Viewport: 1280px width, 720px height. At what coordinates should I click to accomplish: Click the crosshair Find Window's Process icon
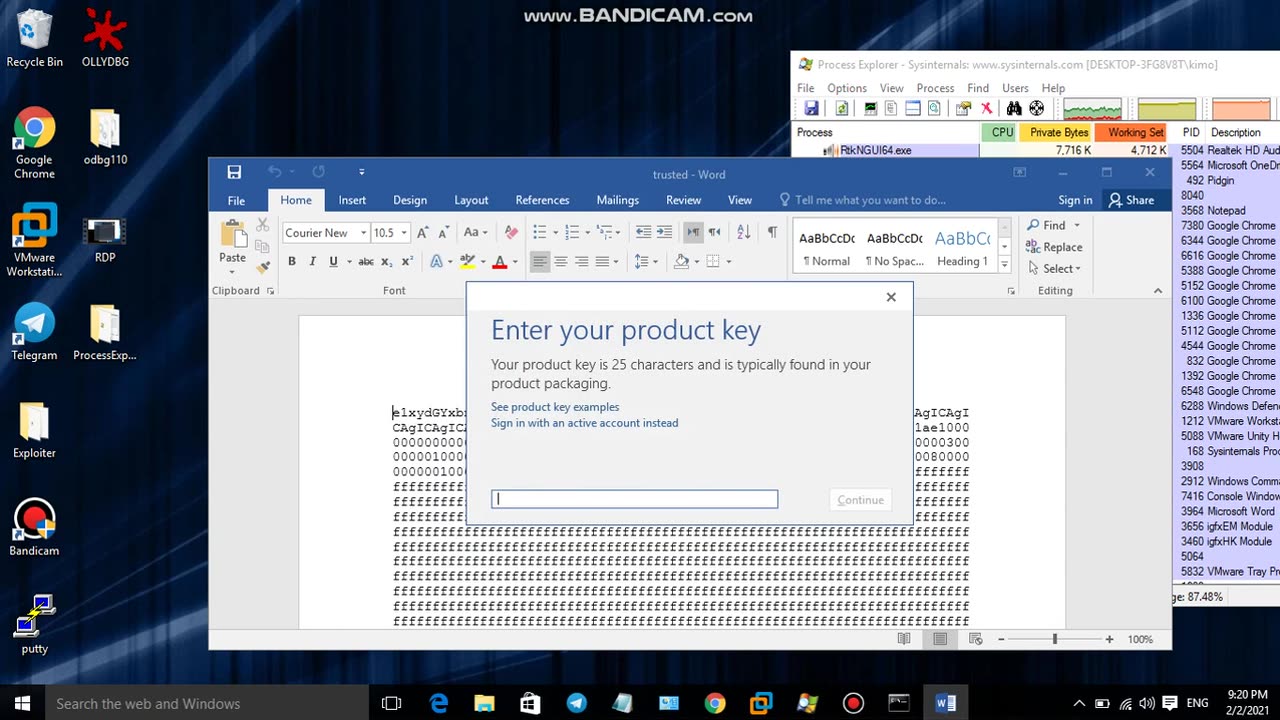(1036, 108)
